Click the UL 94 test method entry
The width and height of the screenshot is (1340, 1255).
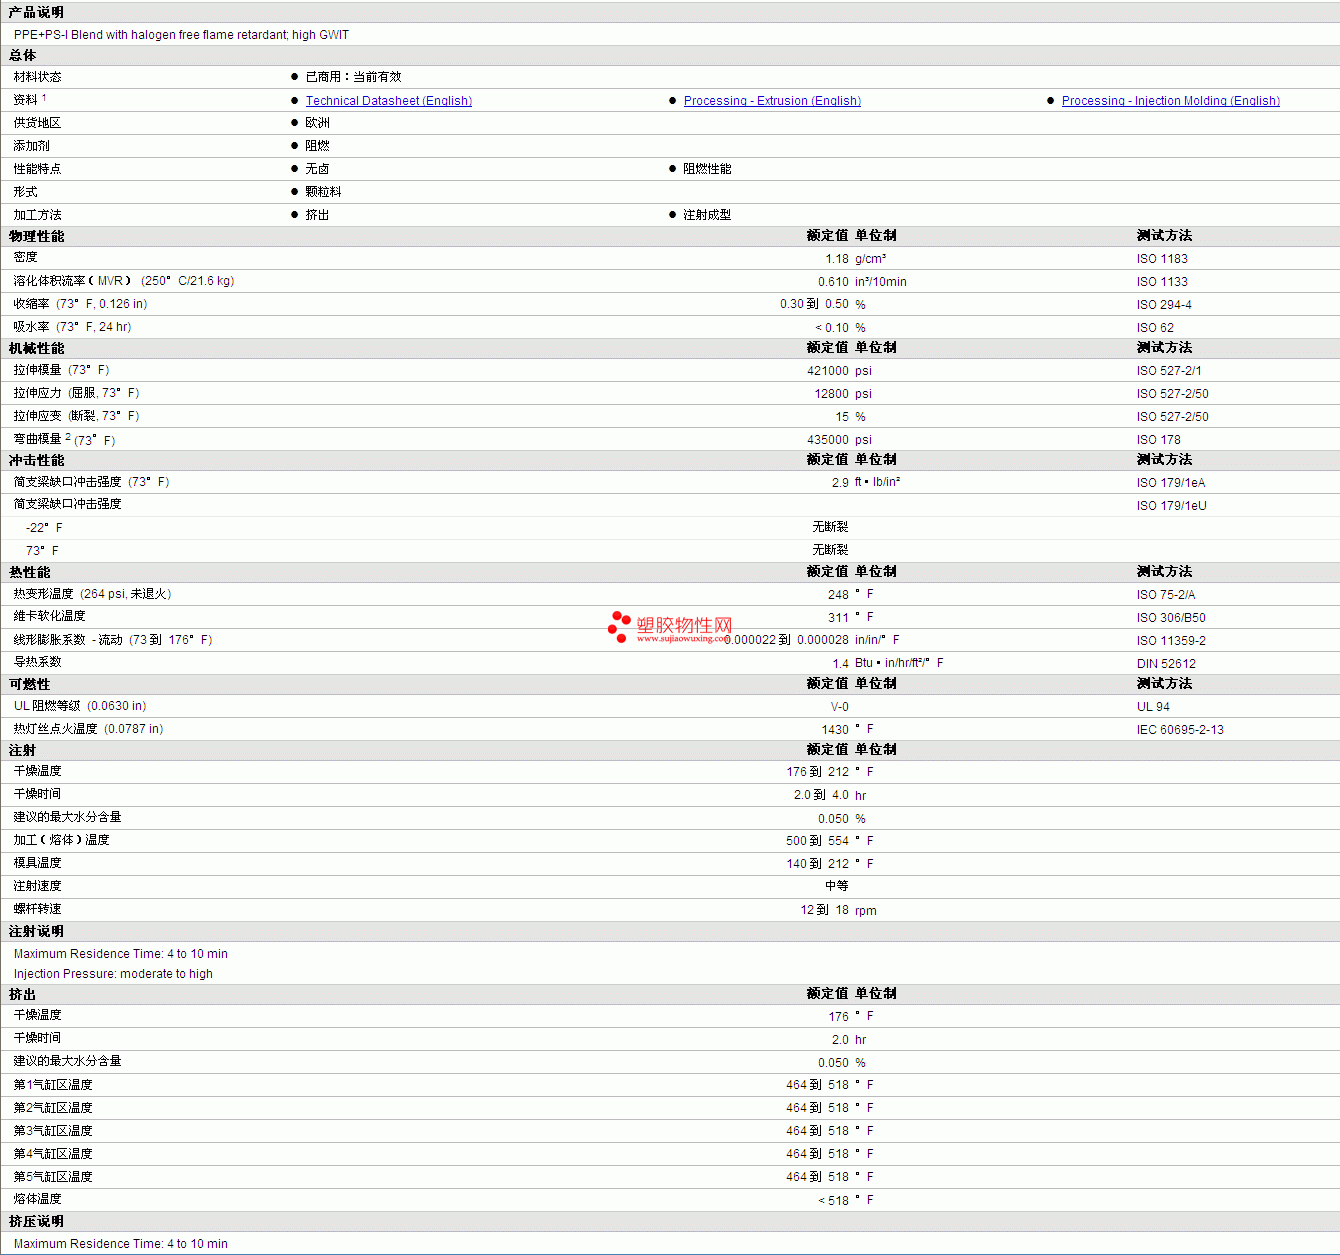pyautogui.click(x=1153, y=707)
